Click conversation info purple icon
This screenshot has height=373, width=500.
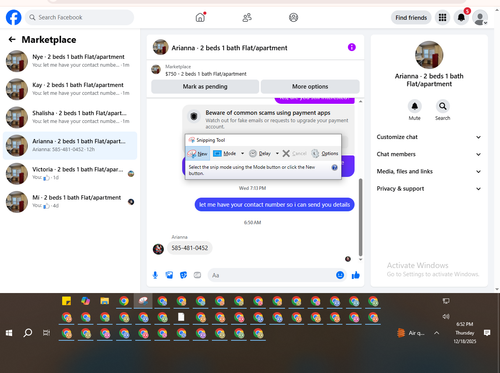click(352, 47)
